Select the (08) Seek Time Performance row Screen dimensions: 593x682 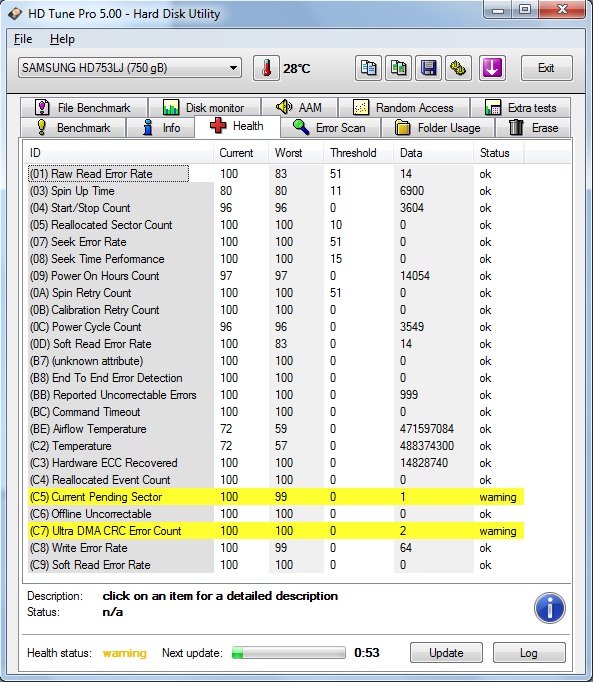(276, 258)
